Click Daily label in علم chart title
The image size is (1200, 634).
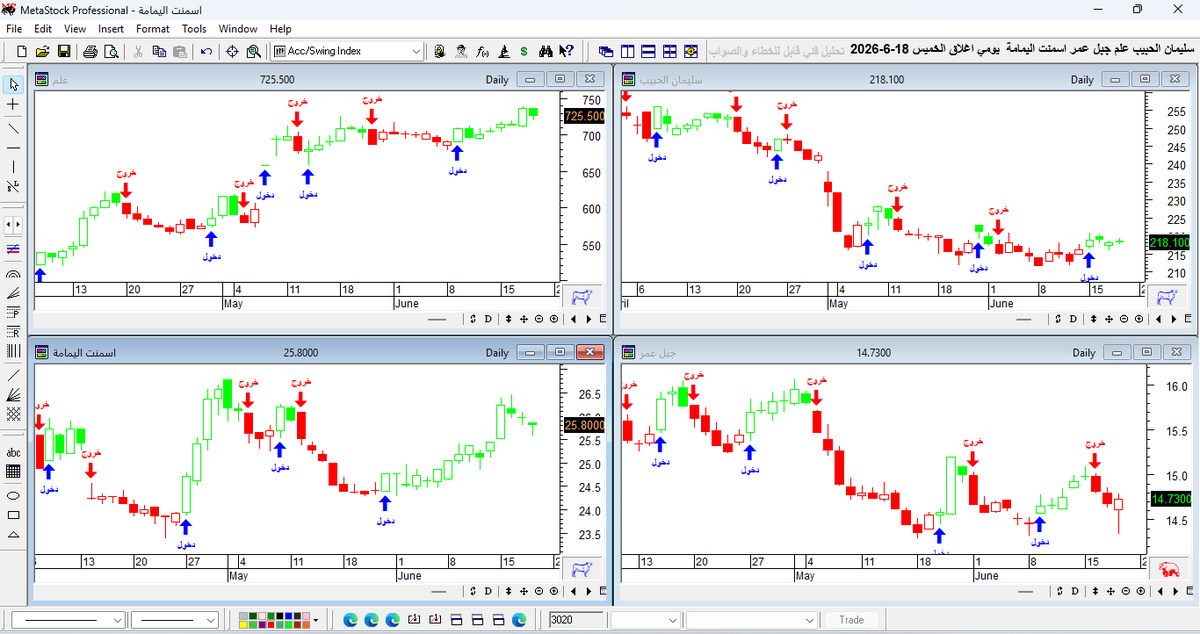497,80
